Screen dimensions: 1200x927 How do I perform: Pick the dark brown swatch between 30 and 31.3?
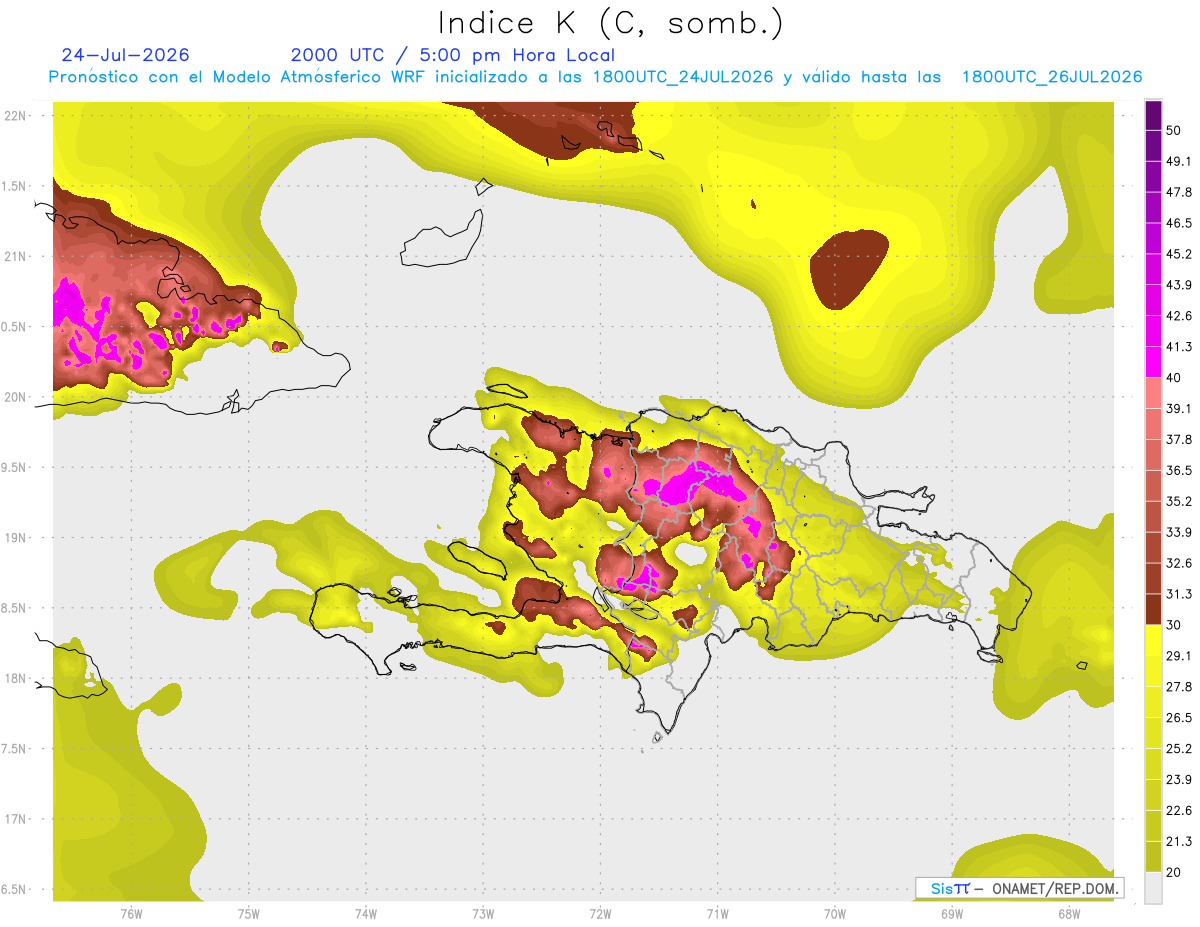(1153, 609)
